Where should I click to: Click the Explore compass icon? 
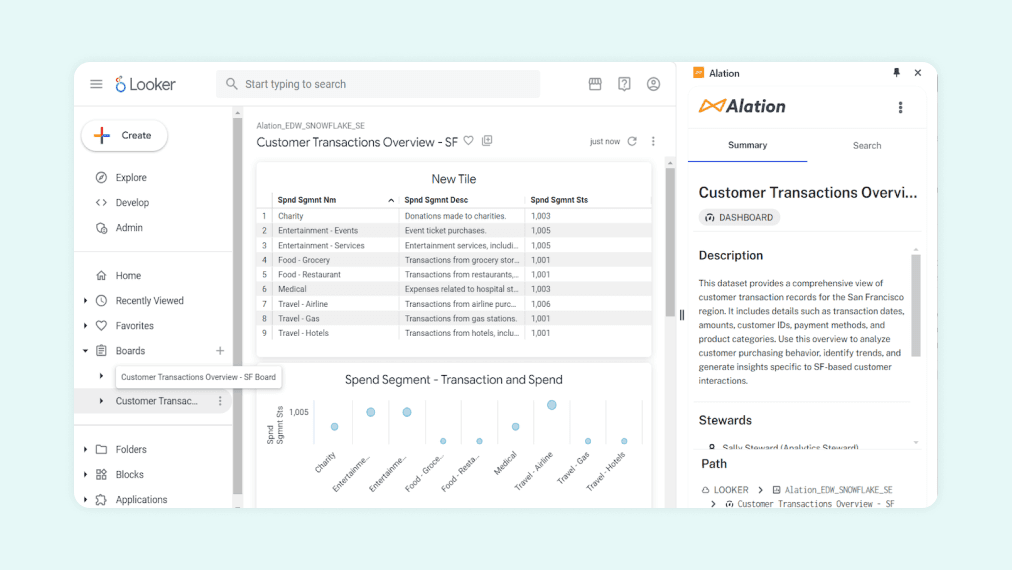point(101,178)
